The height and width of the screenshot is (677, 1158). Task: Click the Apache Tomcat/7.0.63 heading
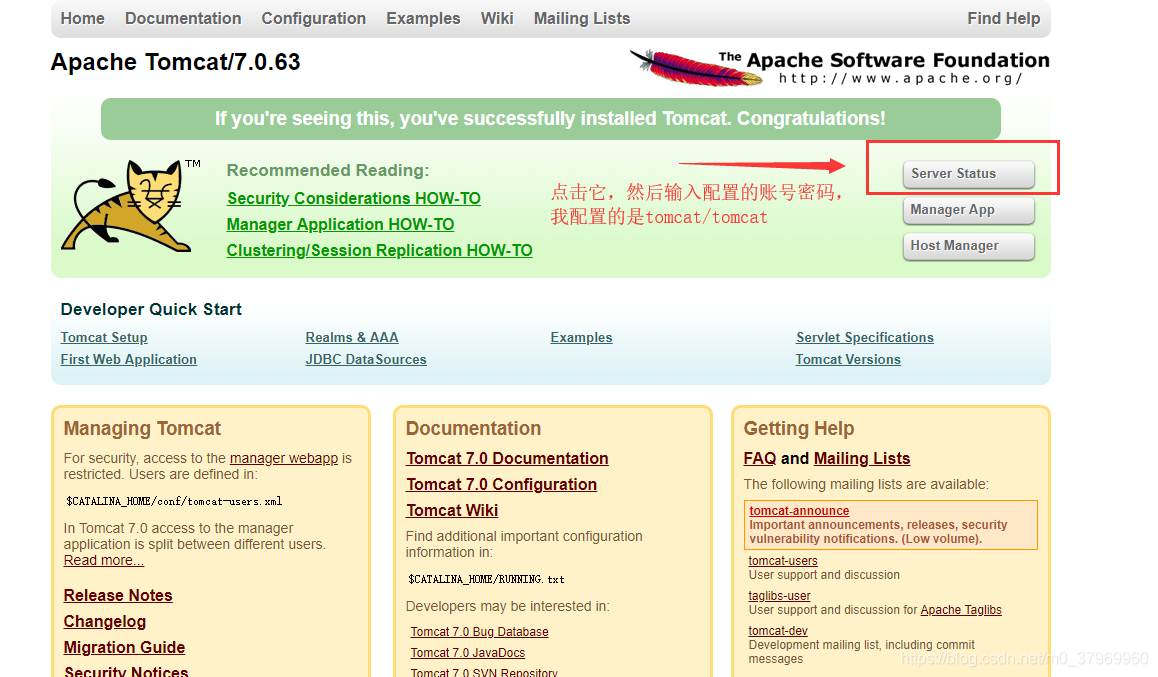tap(176, 62)
